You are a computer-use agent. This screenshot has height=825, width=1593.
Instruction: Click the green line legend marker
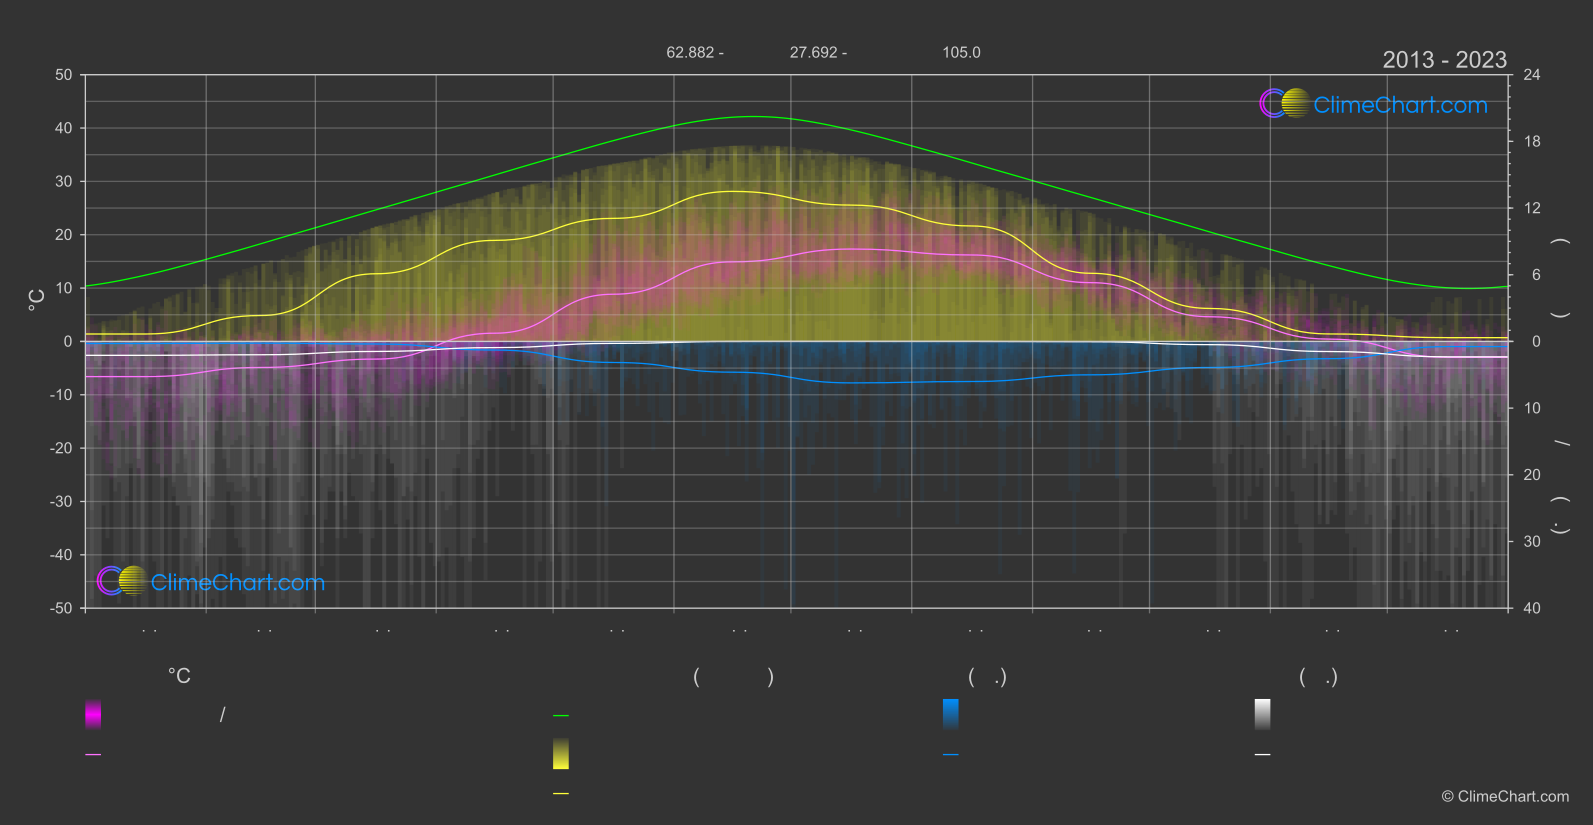pos(561,716)
